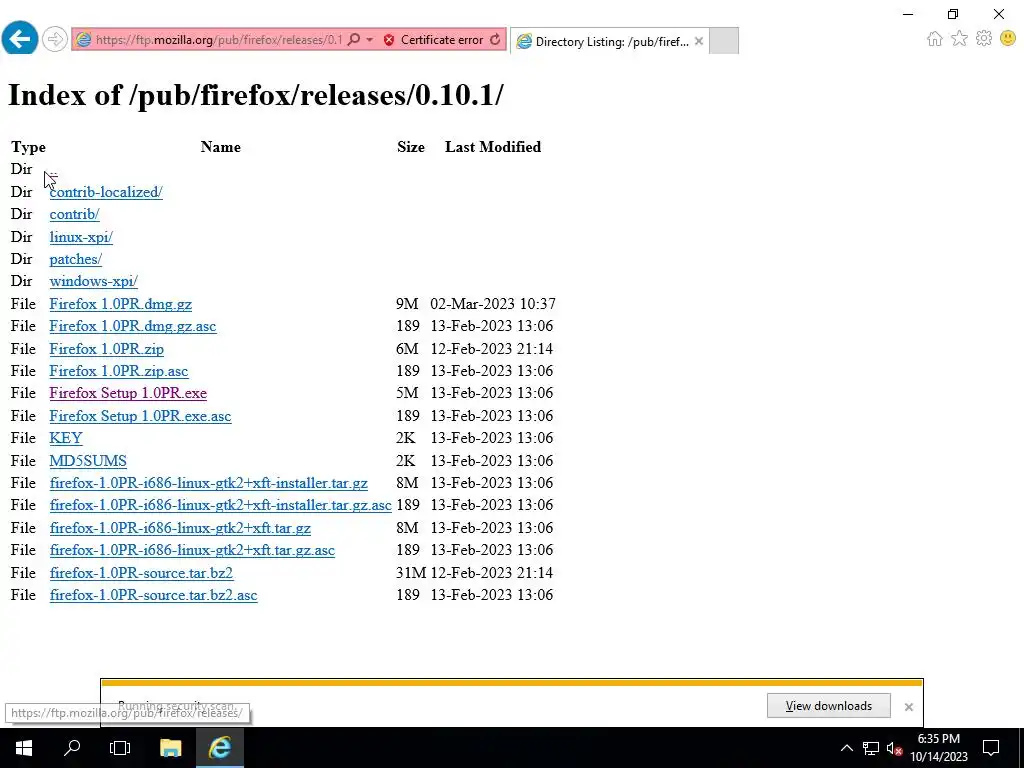The width and height of the screenshot is (1024, 768).
Task: Open the Certificate error security report
Action: [x=434, y=40]
